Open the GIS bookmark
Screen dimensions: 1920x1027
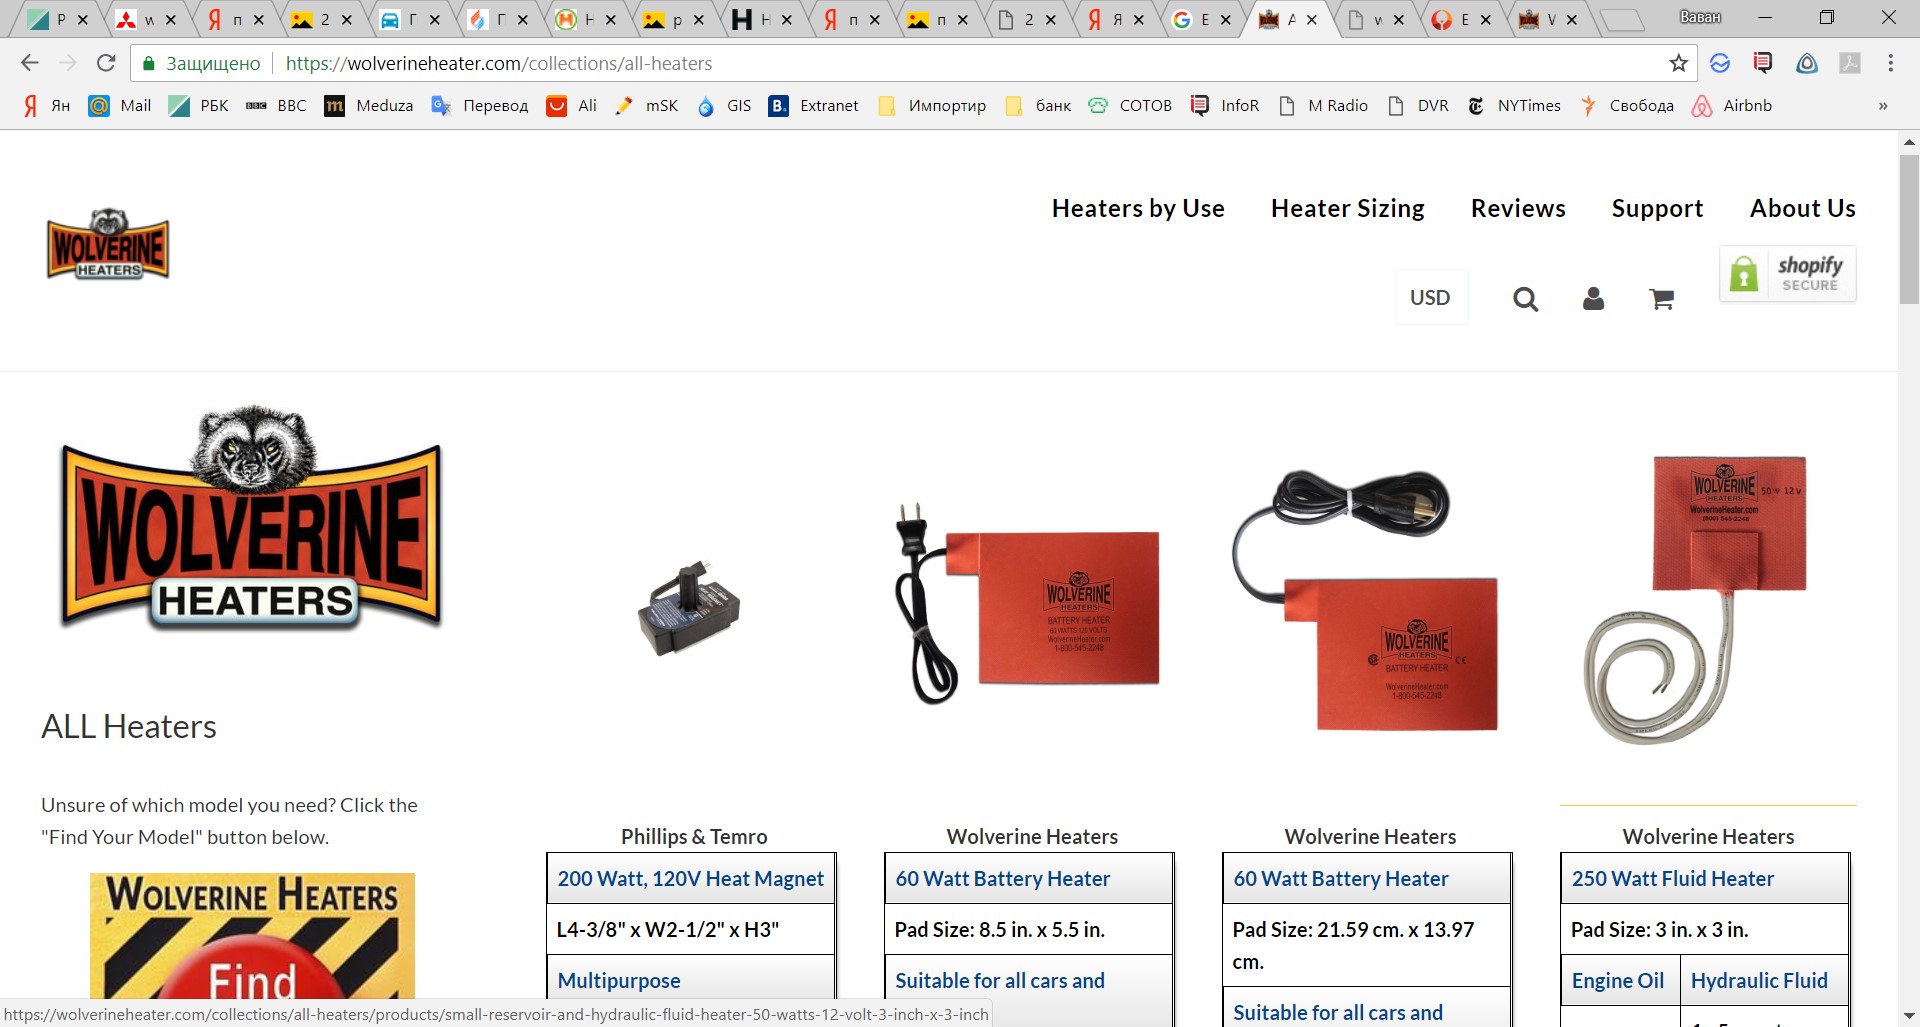pyautogui.click(x=724, y=105)
